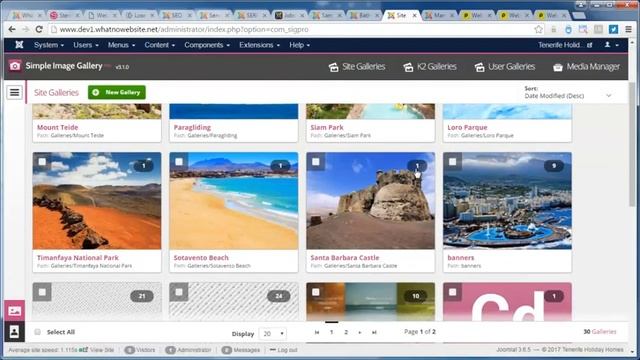Go to first page of galleries
640x360 pixels.
click(317, 332)
